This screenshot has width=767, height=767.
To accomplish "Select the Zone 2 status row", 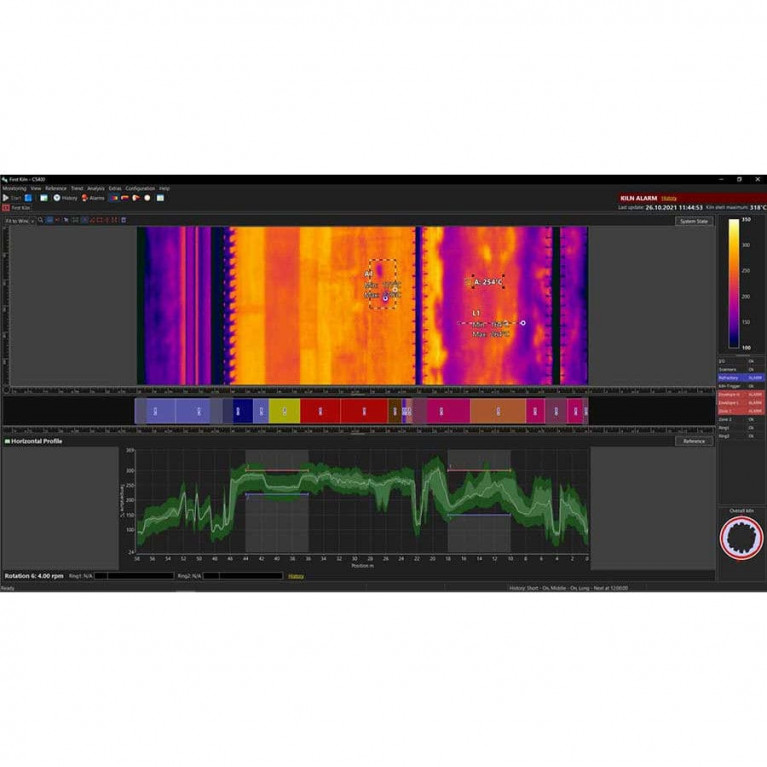I will pyautogui.click(x=741, y=419).
